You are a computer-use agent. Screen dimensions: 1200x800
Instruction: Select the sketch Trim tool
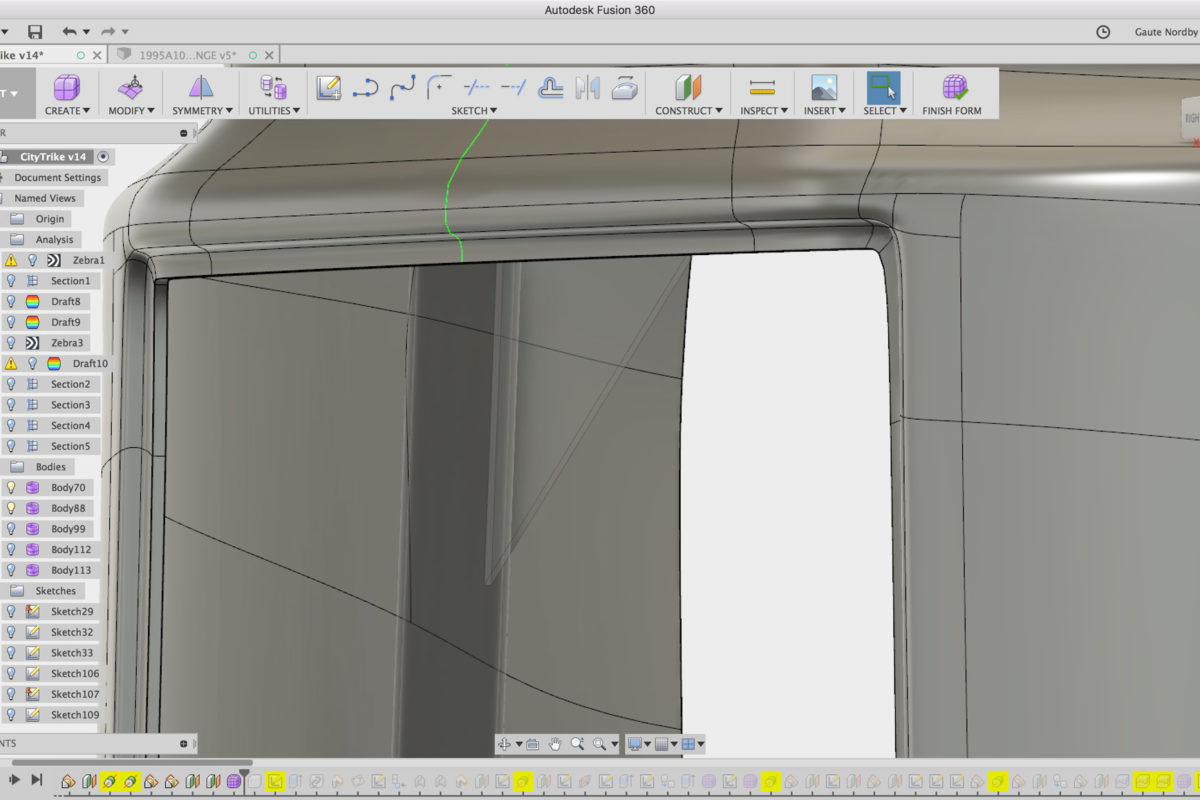476,87
